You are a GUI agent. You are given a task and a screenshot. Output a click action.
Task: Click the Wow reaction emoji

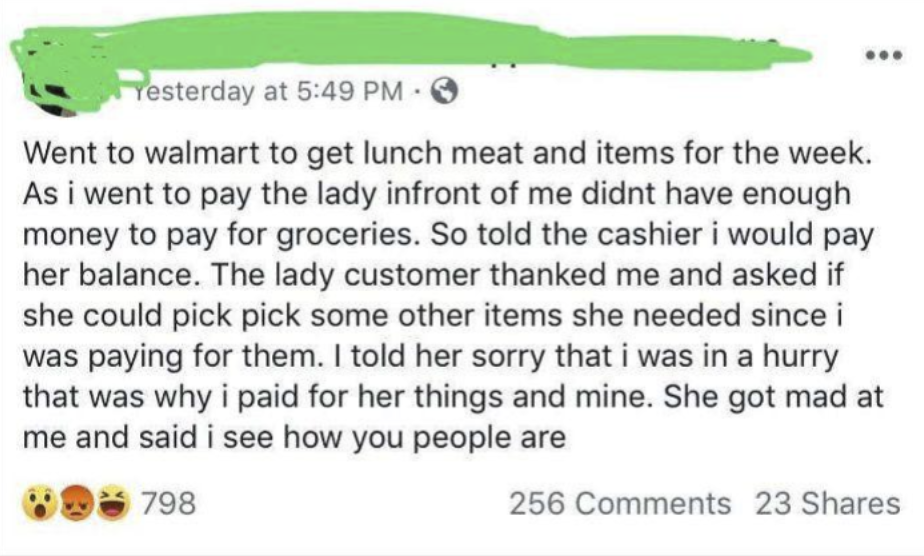[x=40, y=503]
